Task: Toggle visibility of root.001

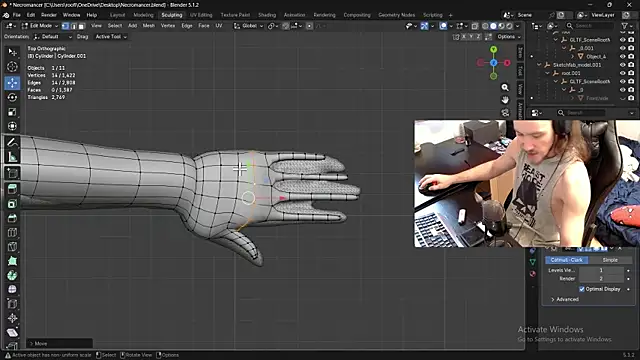Action: [x=622, y=73]
